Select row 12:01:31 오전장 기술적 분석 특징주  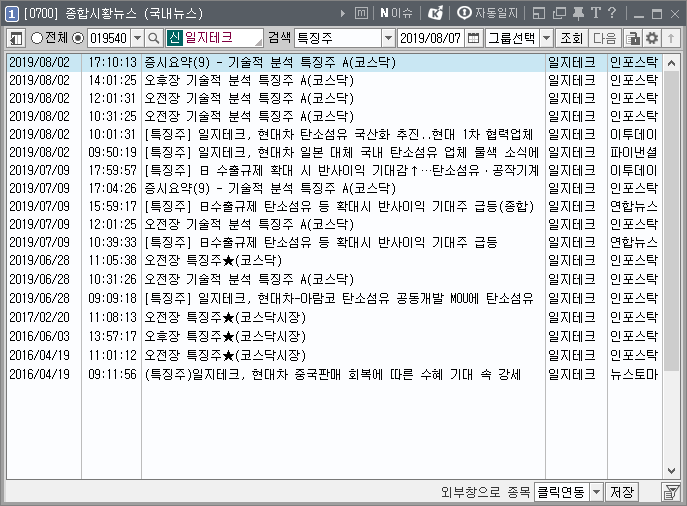pos(334,99)
